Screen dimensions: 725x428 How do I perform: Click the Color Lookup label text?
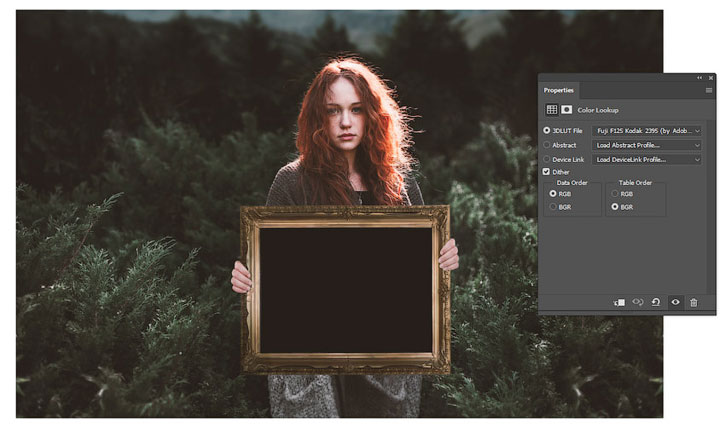click(598, 110)
